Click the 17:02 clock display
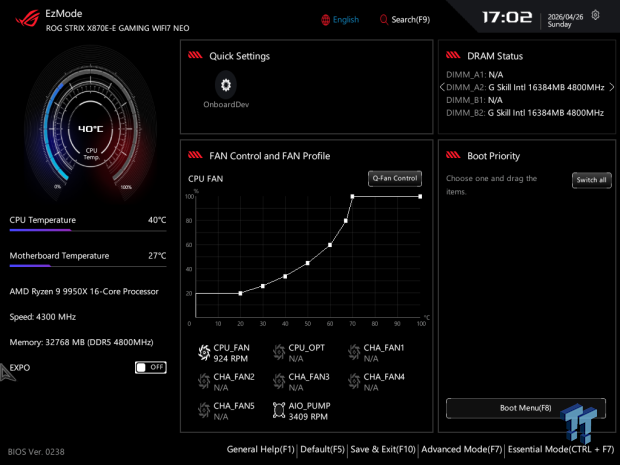Viewport: 620px width, 465px height. [507, 17]
